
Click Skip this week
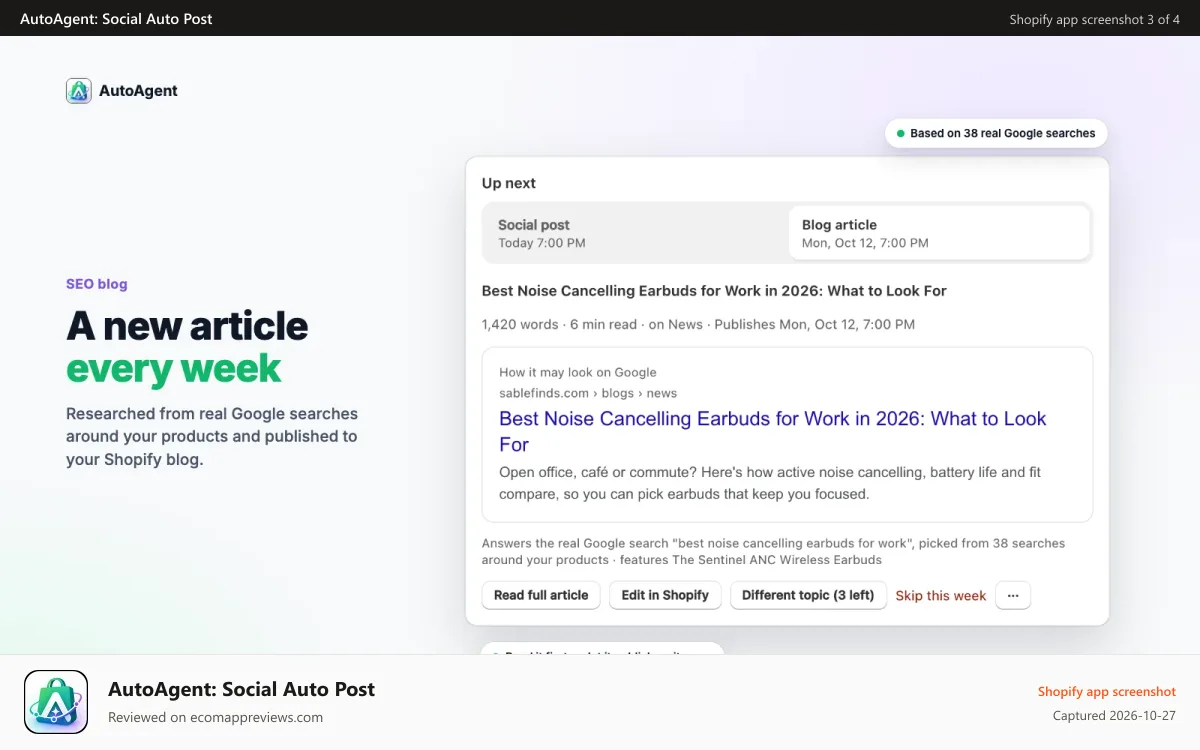[941, 595]
